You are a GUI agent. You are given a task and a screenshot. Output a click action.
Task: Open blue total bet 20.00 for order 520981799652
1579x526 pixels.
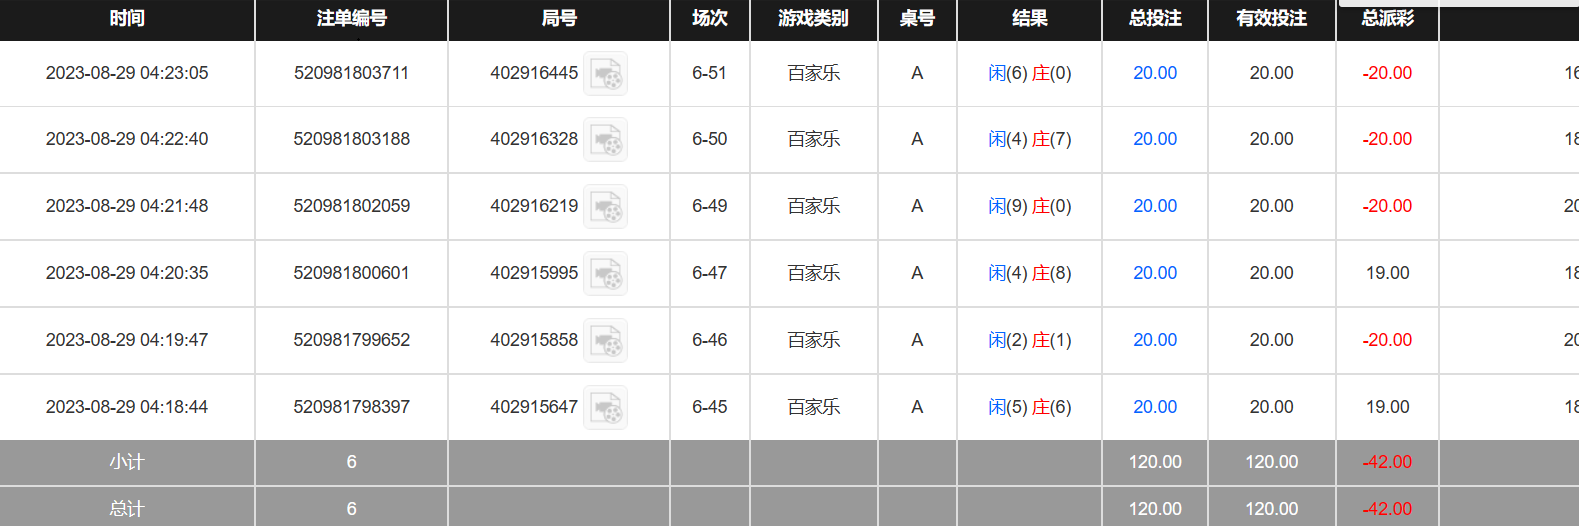(1155, 340)
